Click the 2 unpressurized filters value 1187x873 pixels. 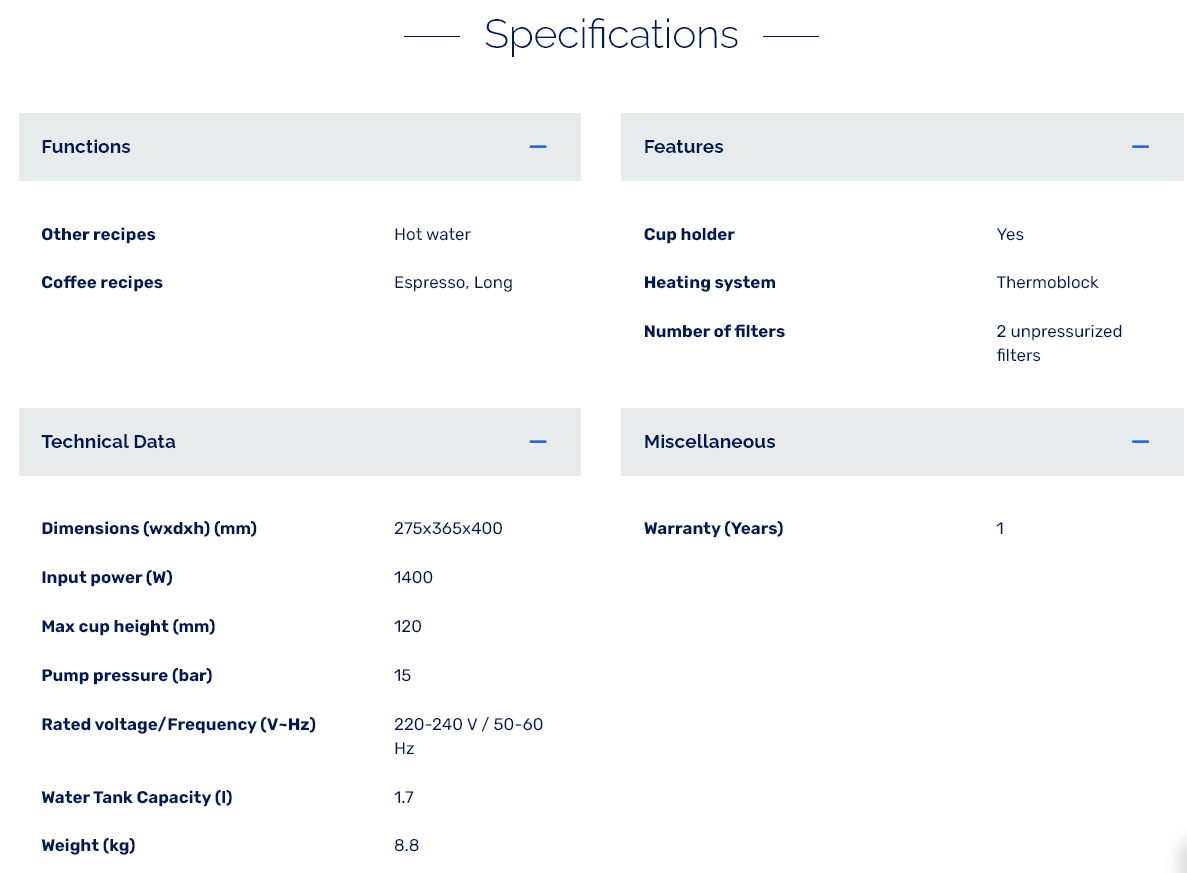coord(1058,343)
